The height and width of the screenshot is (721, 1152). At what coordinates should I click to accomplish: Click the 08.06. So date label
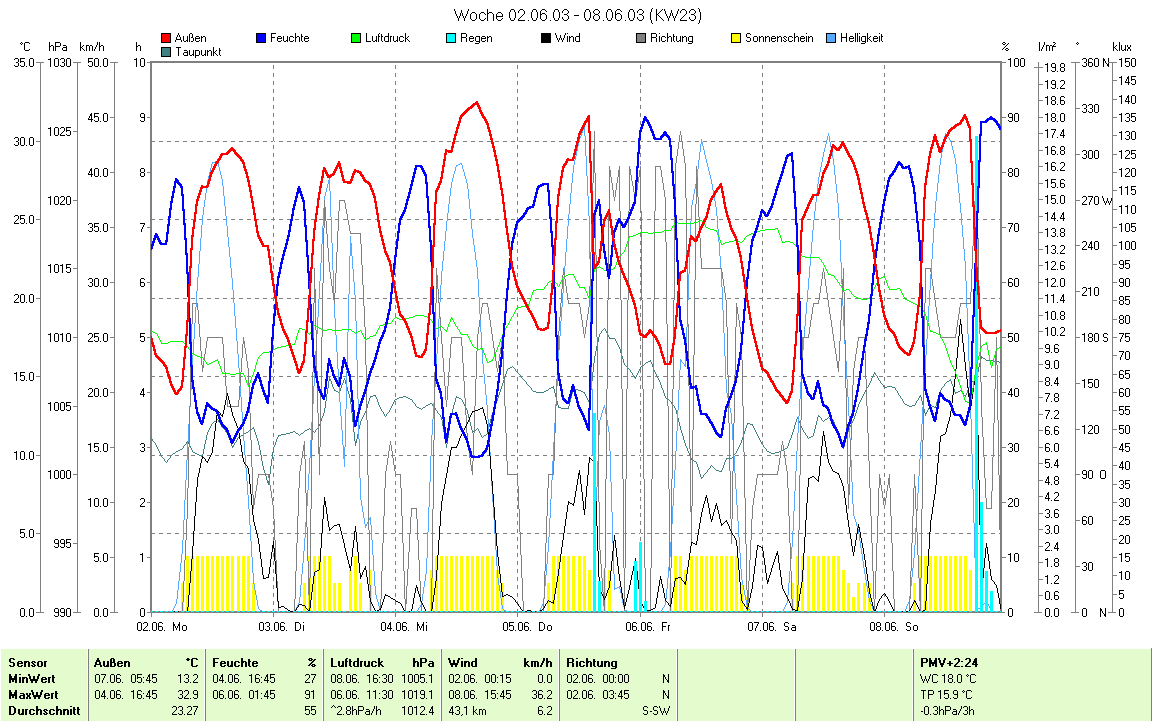point(893,627)
